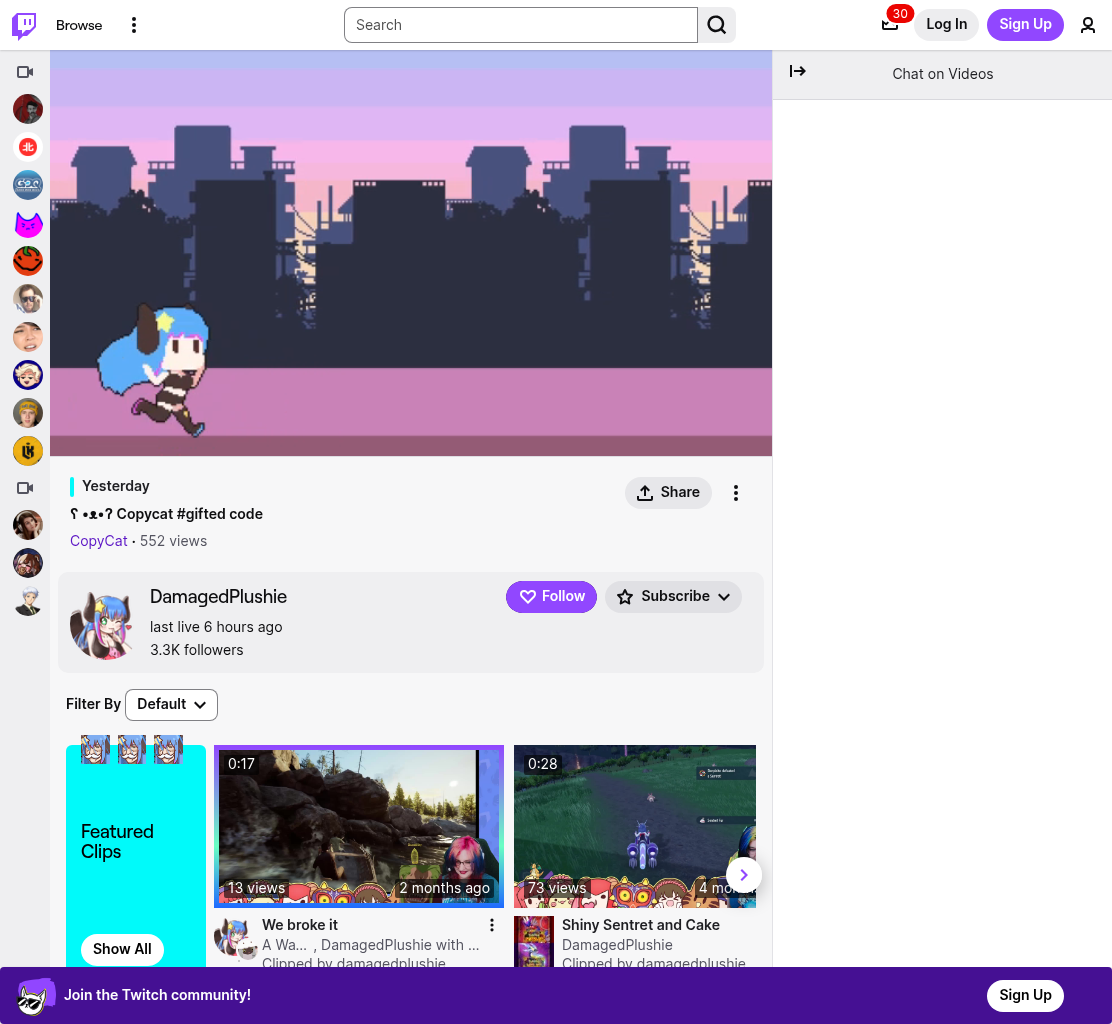Expand the Subscribe dropdown

click(x=673, y=597)
